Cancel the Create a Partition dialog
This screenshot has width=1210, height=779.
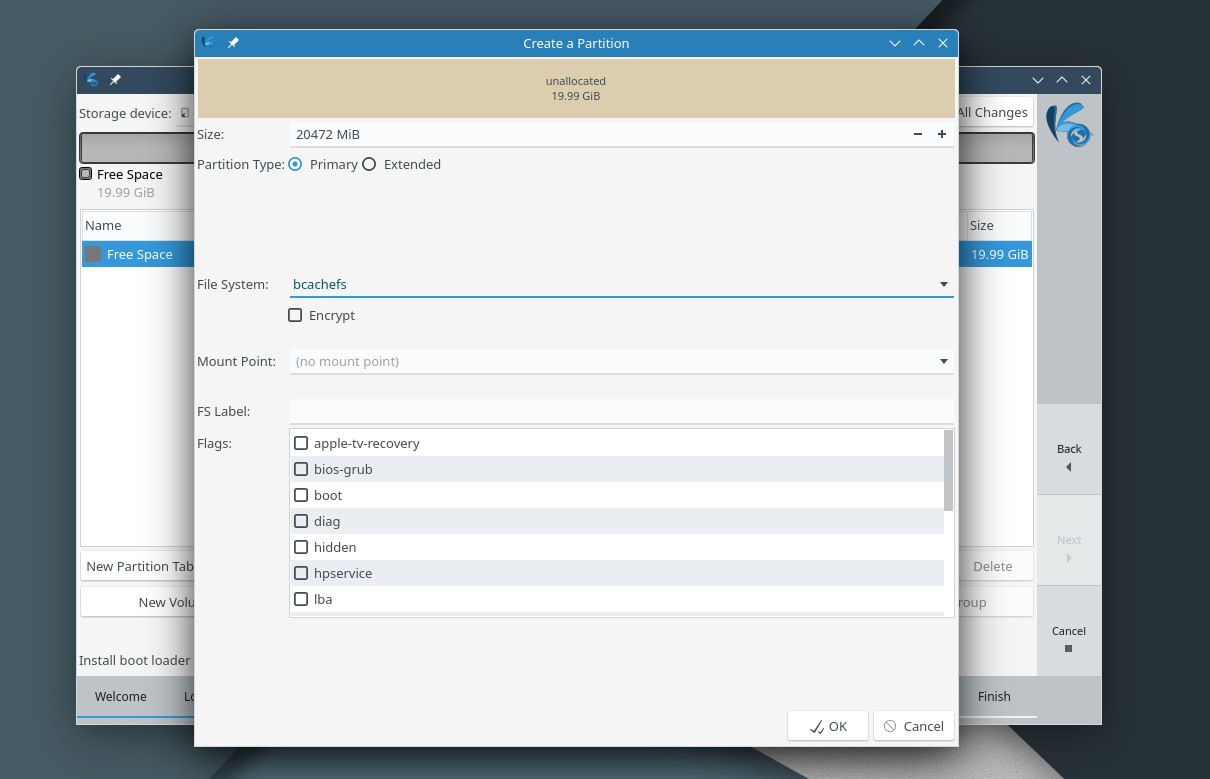point(913,726)
